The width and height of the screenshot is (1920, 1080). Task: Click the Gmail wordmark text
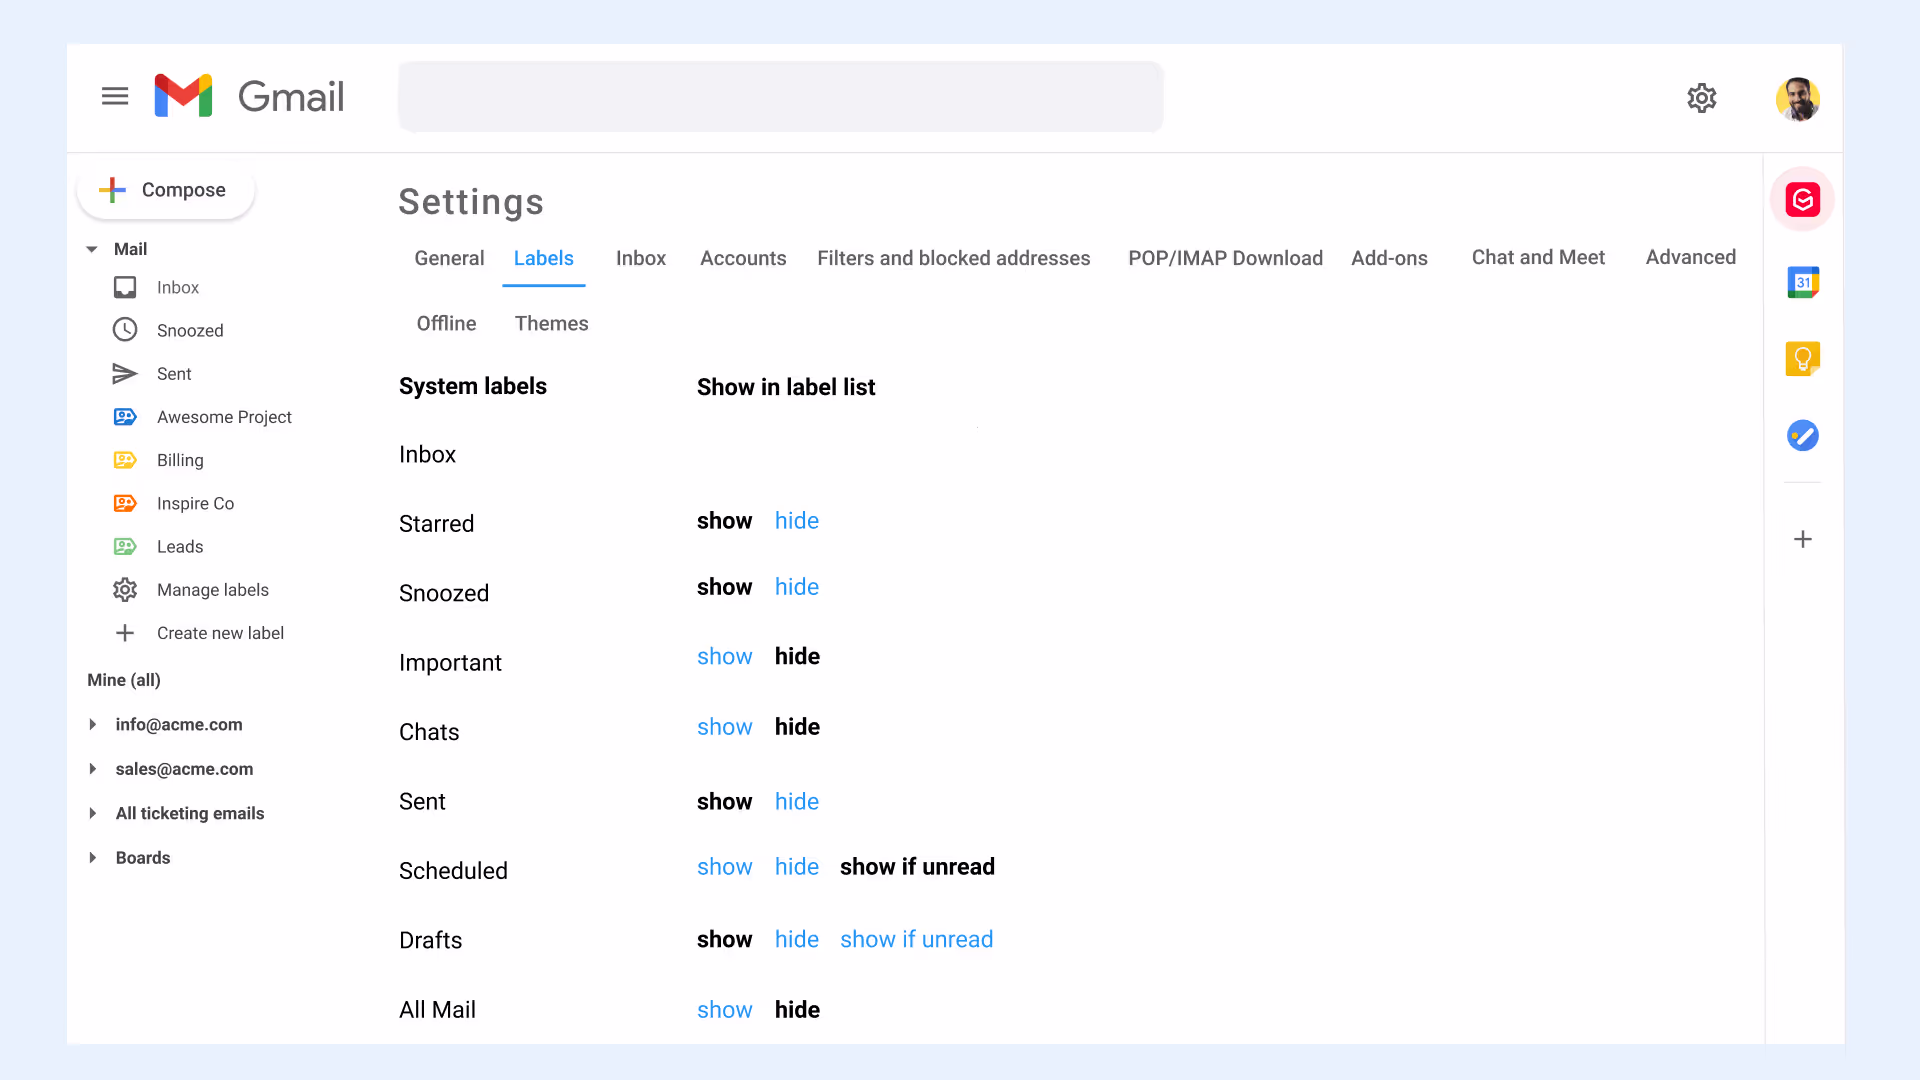(x=291, y=97)
